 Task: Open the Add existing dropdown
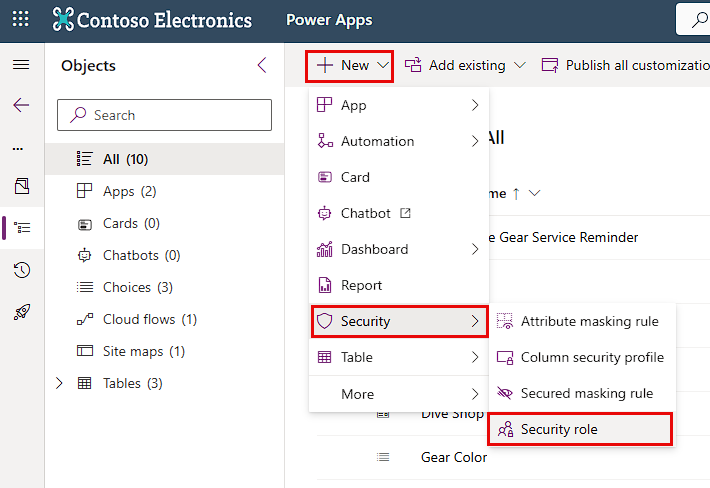click(466, 65)
